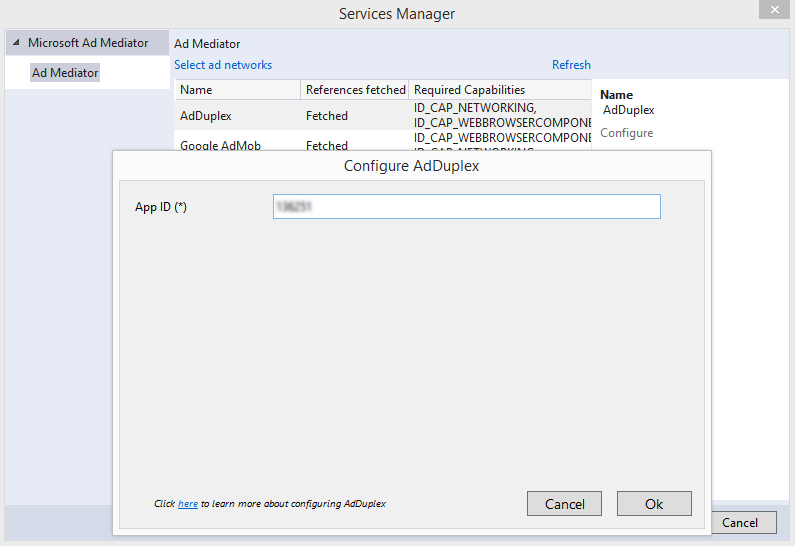The width and height of the screenshot is (795, 546).
Task: Confirm with the Ok button
Action: (x=654, y=503)
